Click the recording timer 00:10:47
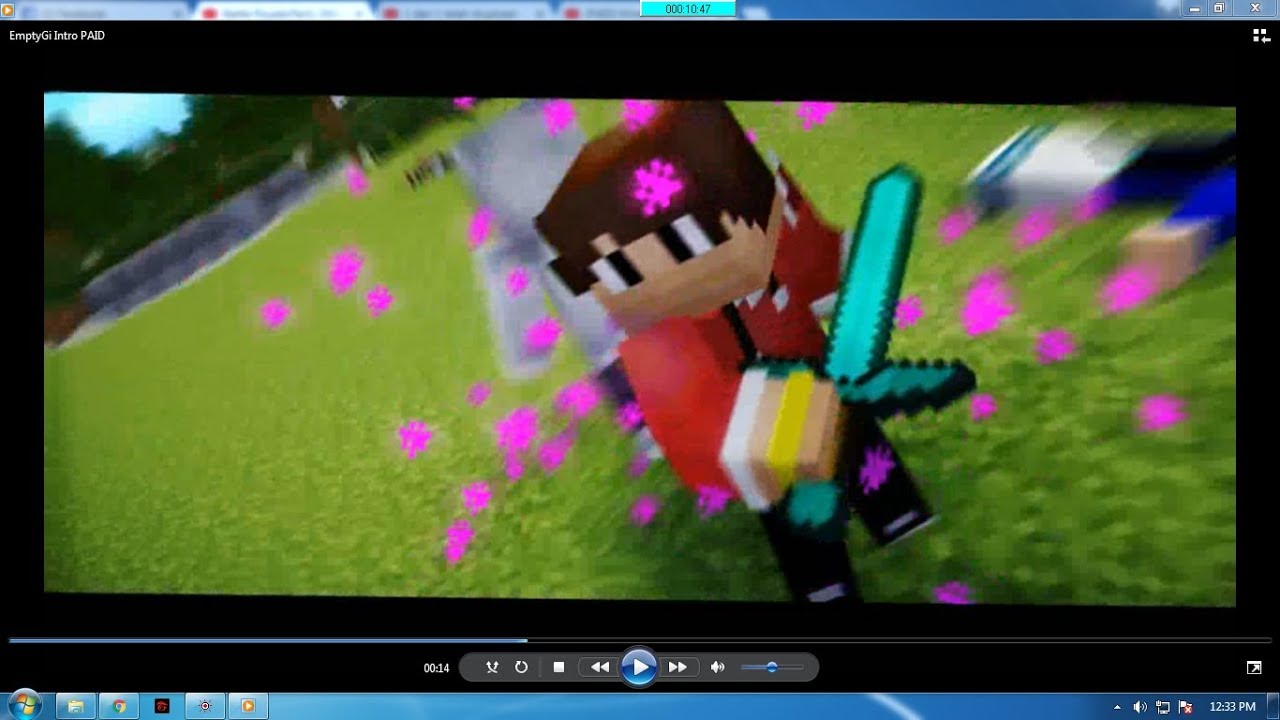 [x=687, y=8]
